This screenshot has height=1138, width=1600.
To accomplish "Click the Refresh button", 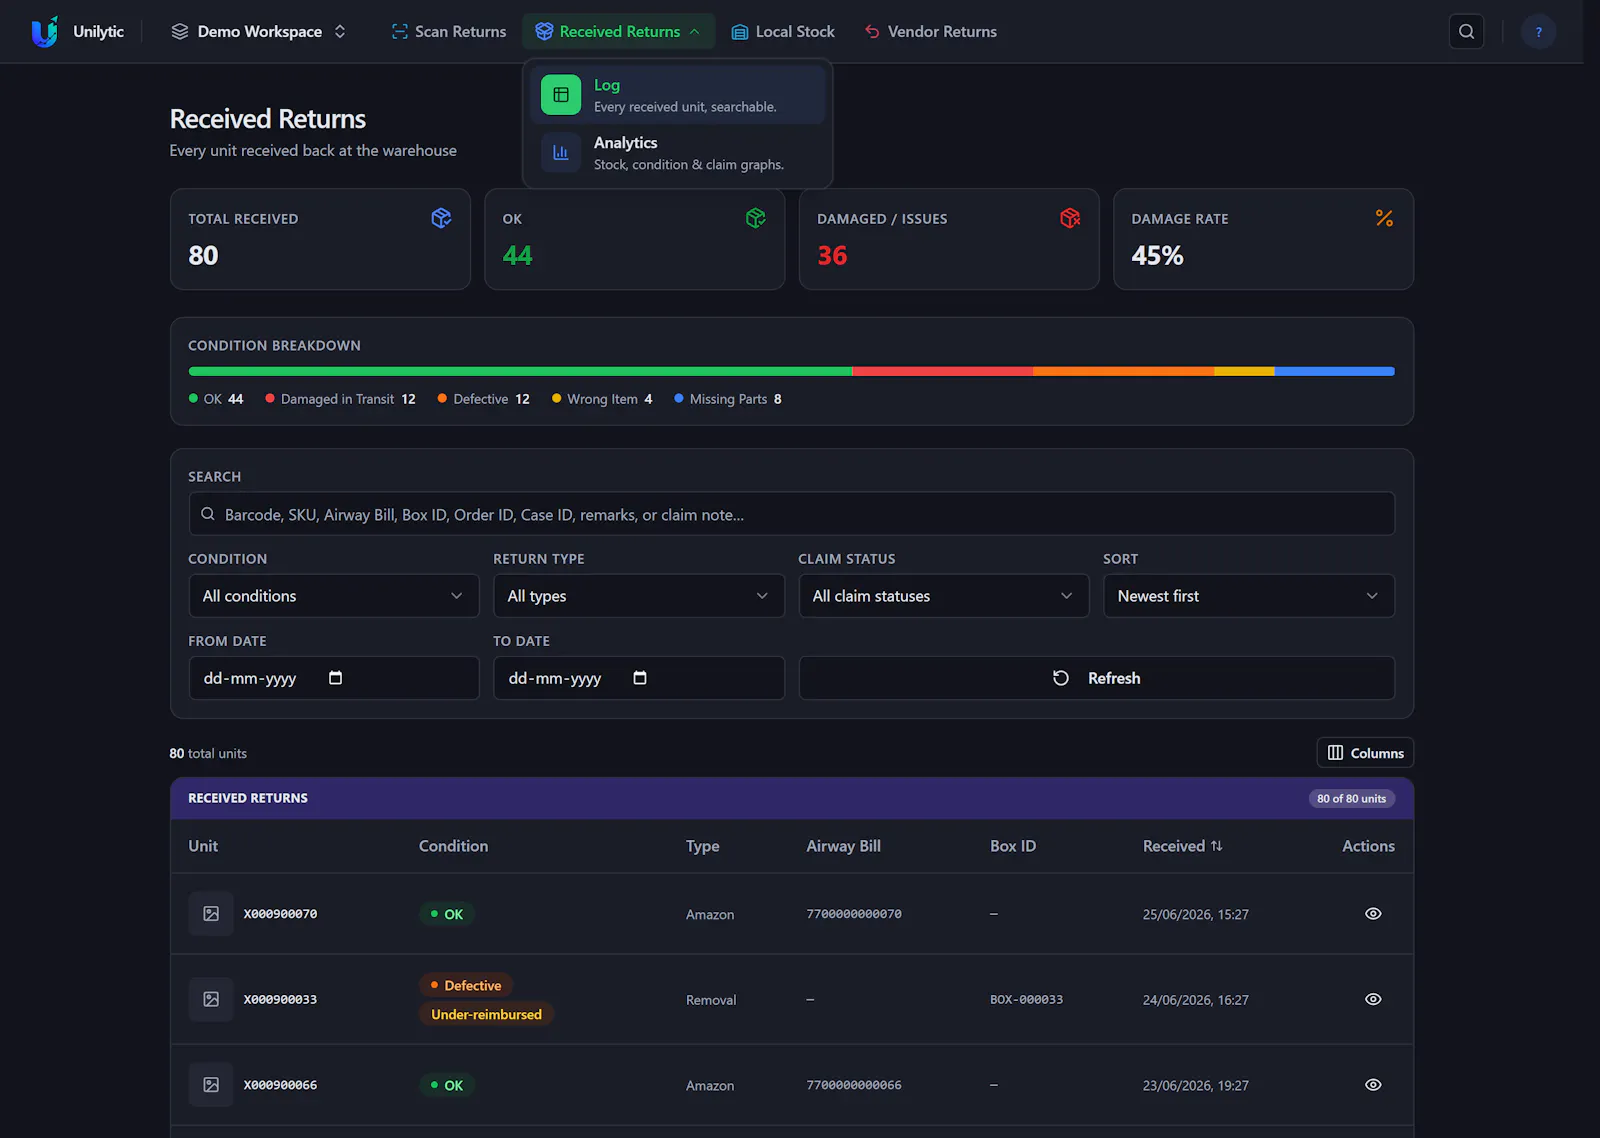I will point(1096,678).
